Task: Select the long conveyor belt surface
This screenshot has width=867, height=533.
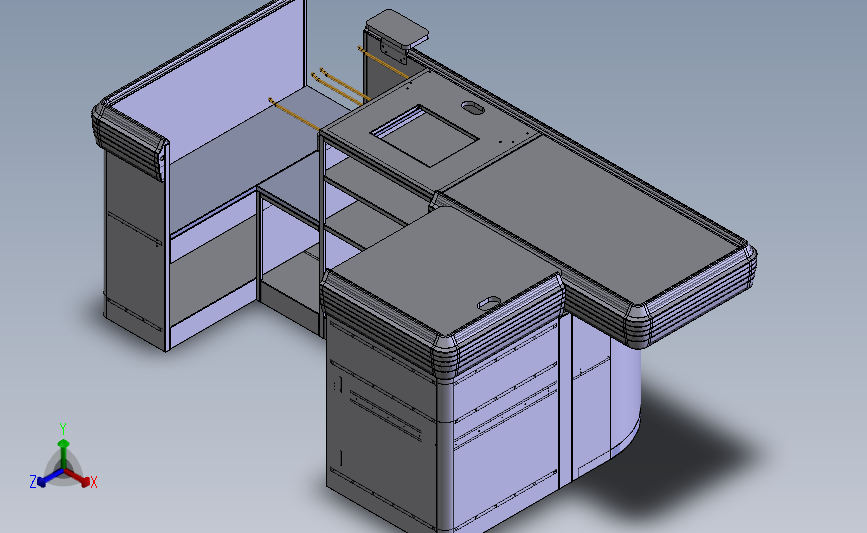Action: [594, 218]
